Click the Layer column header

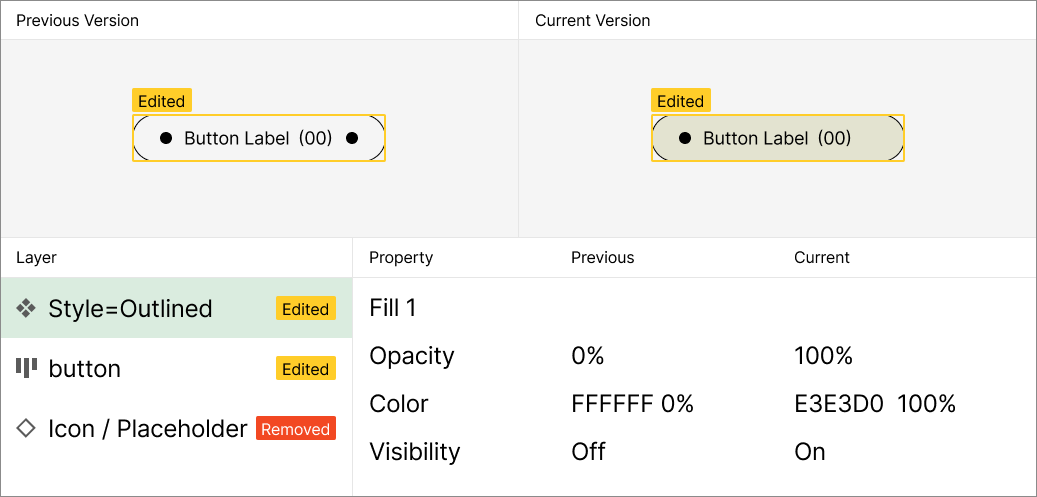pyautogui.click(x=37, y=258)
